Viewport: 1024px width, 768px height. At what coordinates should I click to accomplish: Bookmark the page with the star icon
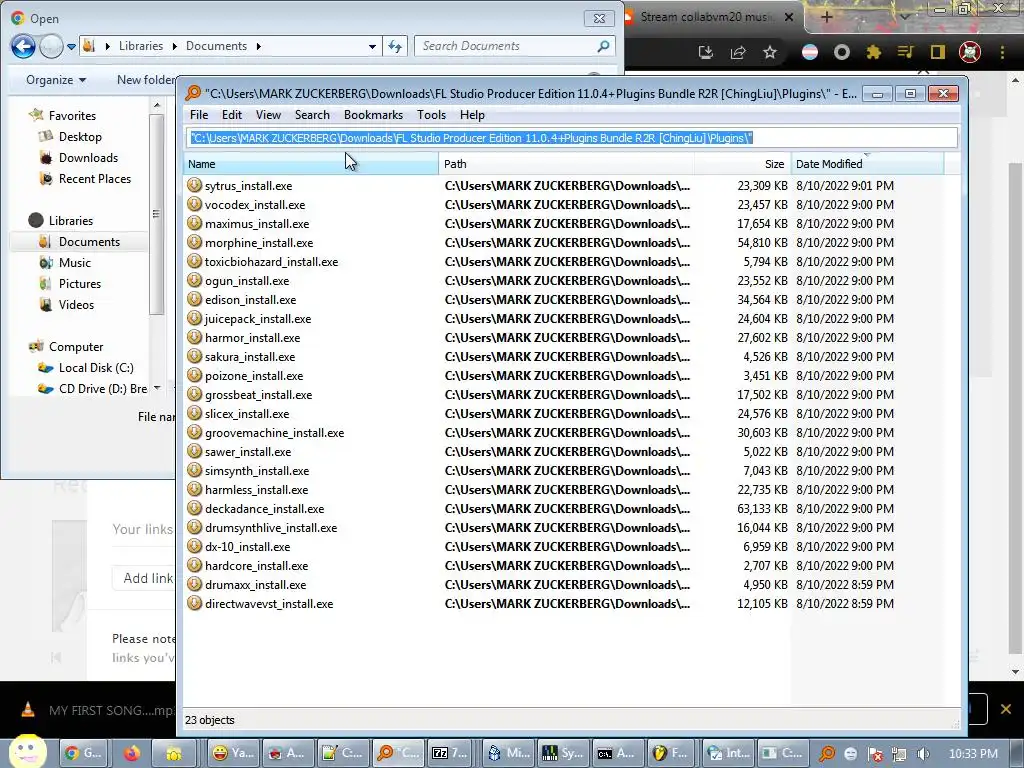click(770, 52)
